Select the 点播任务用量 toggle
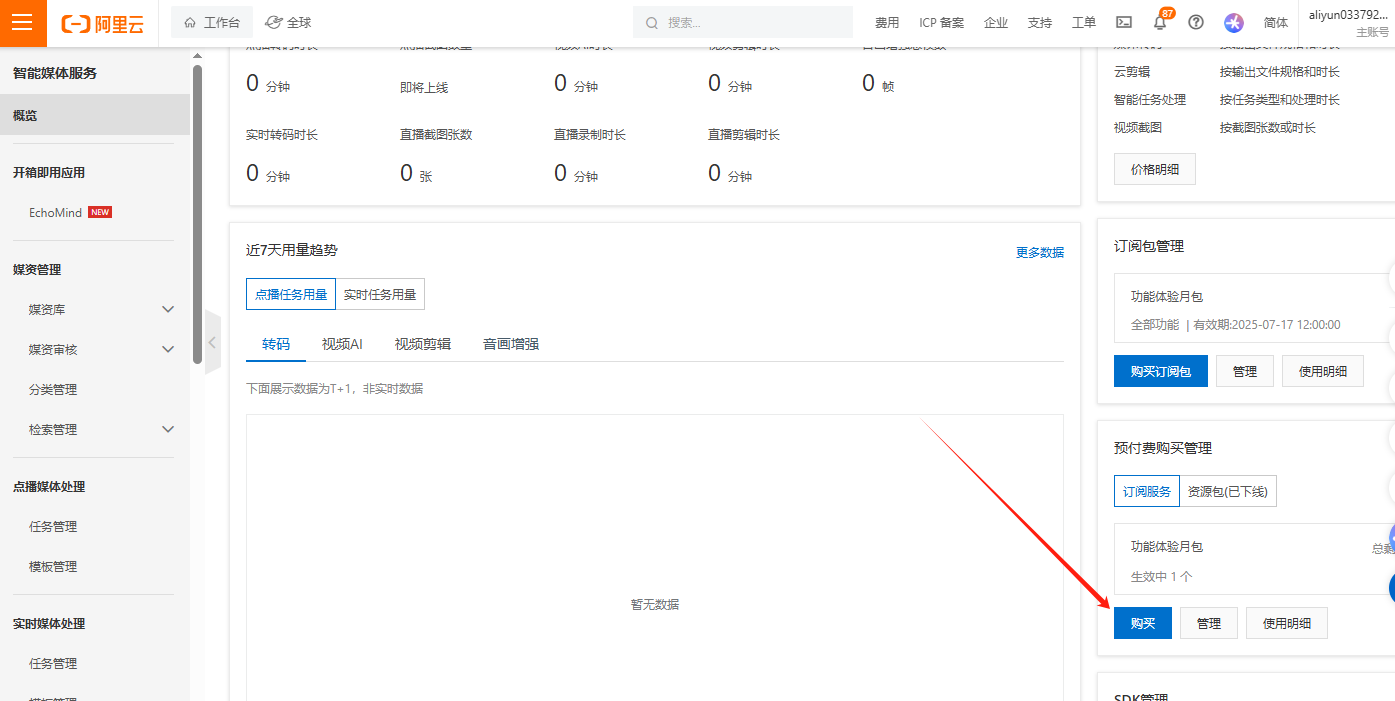This screenshot has height=701, width=1395. coord(291,295)
